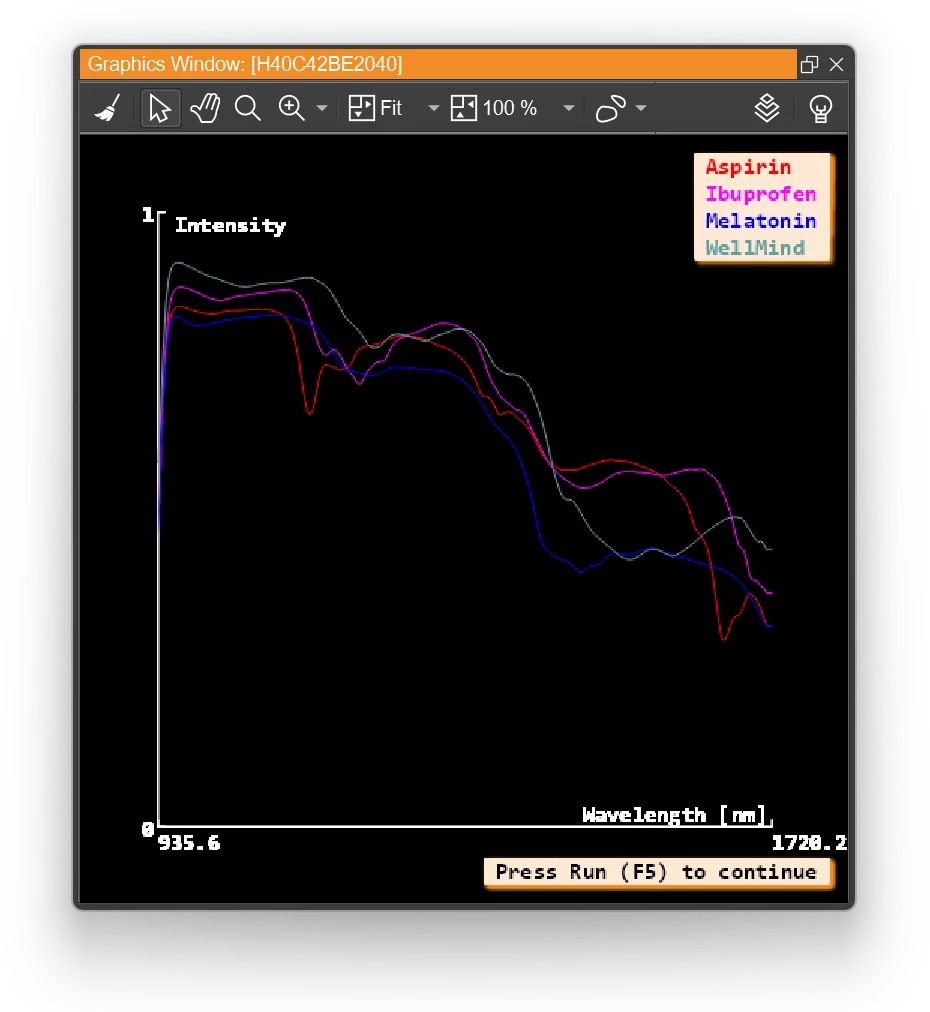Select the WellMind legend entry
The width and height of the screenshot is (930, 1012).
[x=755, y=248]
